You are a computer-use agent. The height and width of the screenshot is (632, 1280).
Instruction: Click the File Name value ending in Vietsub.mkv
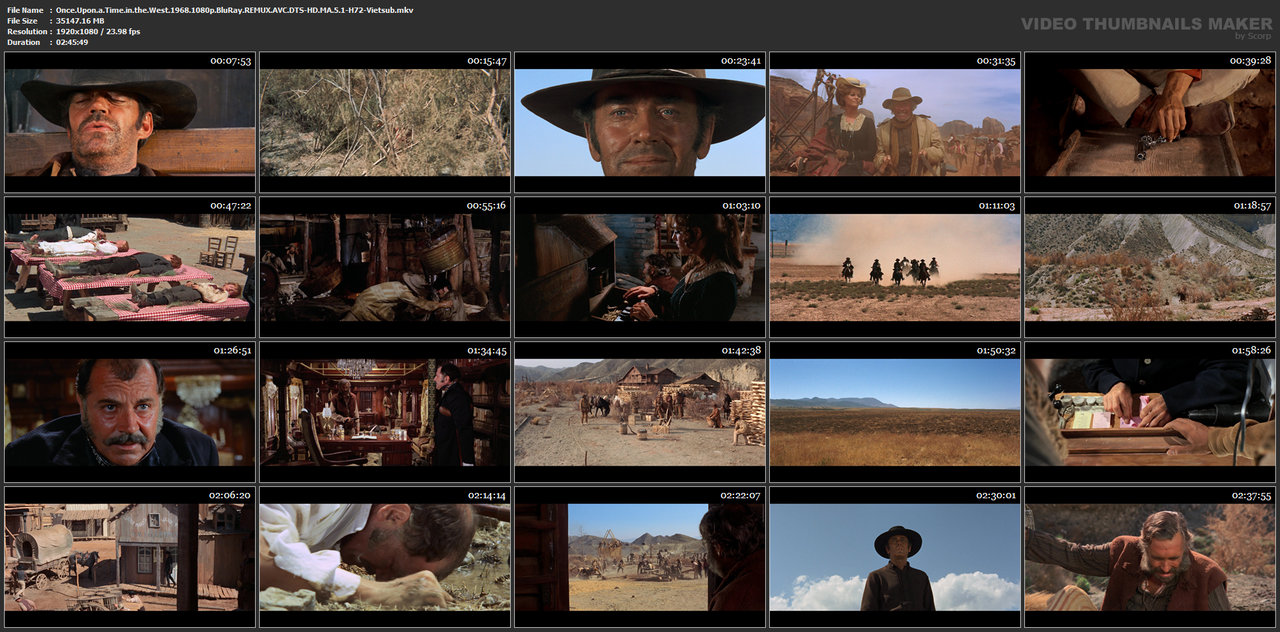235,10
